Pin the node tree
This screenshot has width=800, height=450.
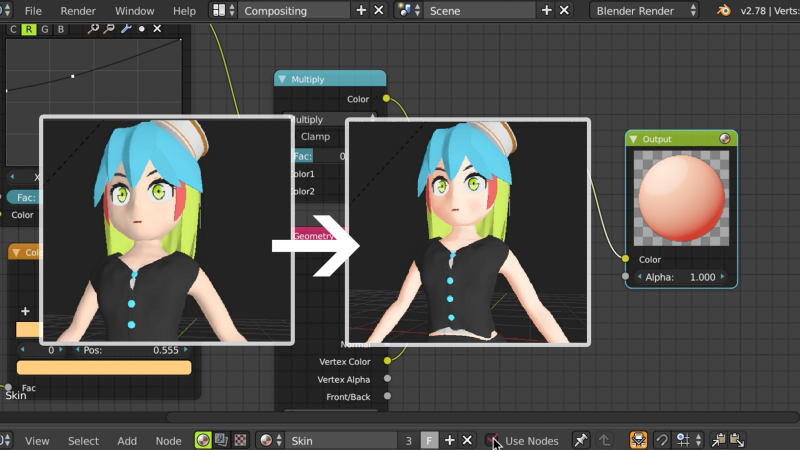point(580,440)
